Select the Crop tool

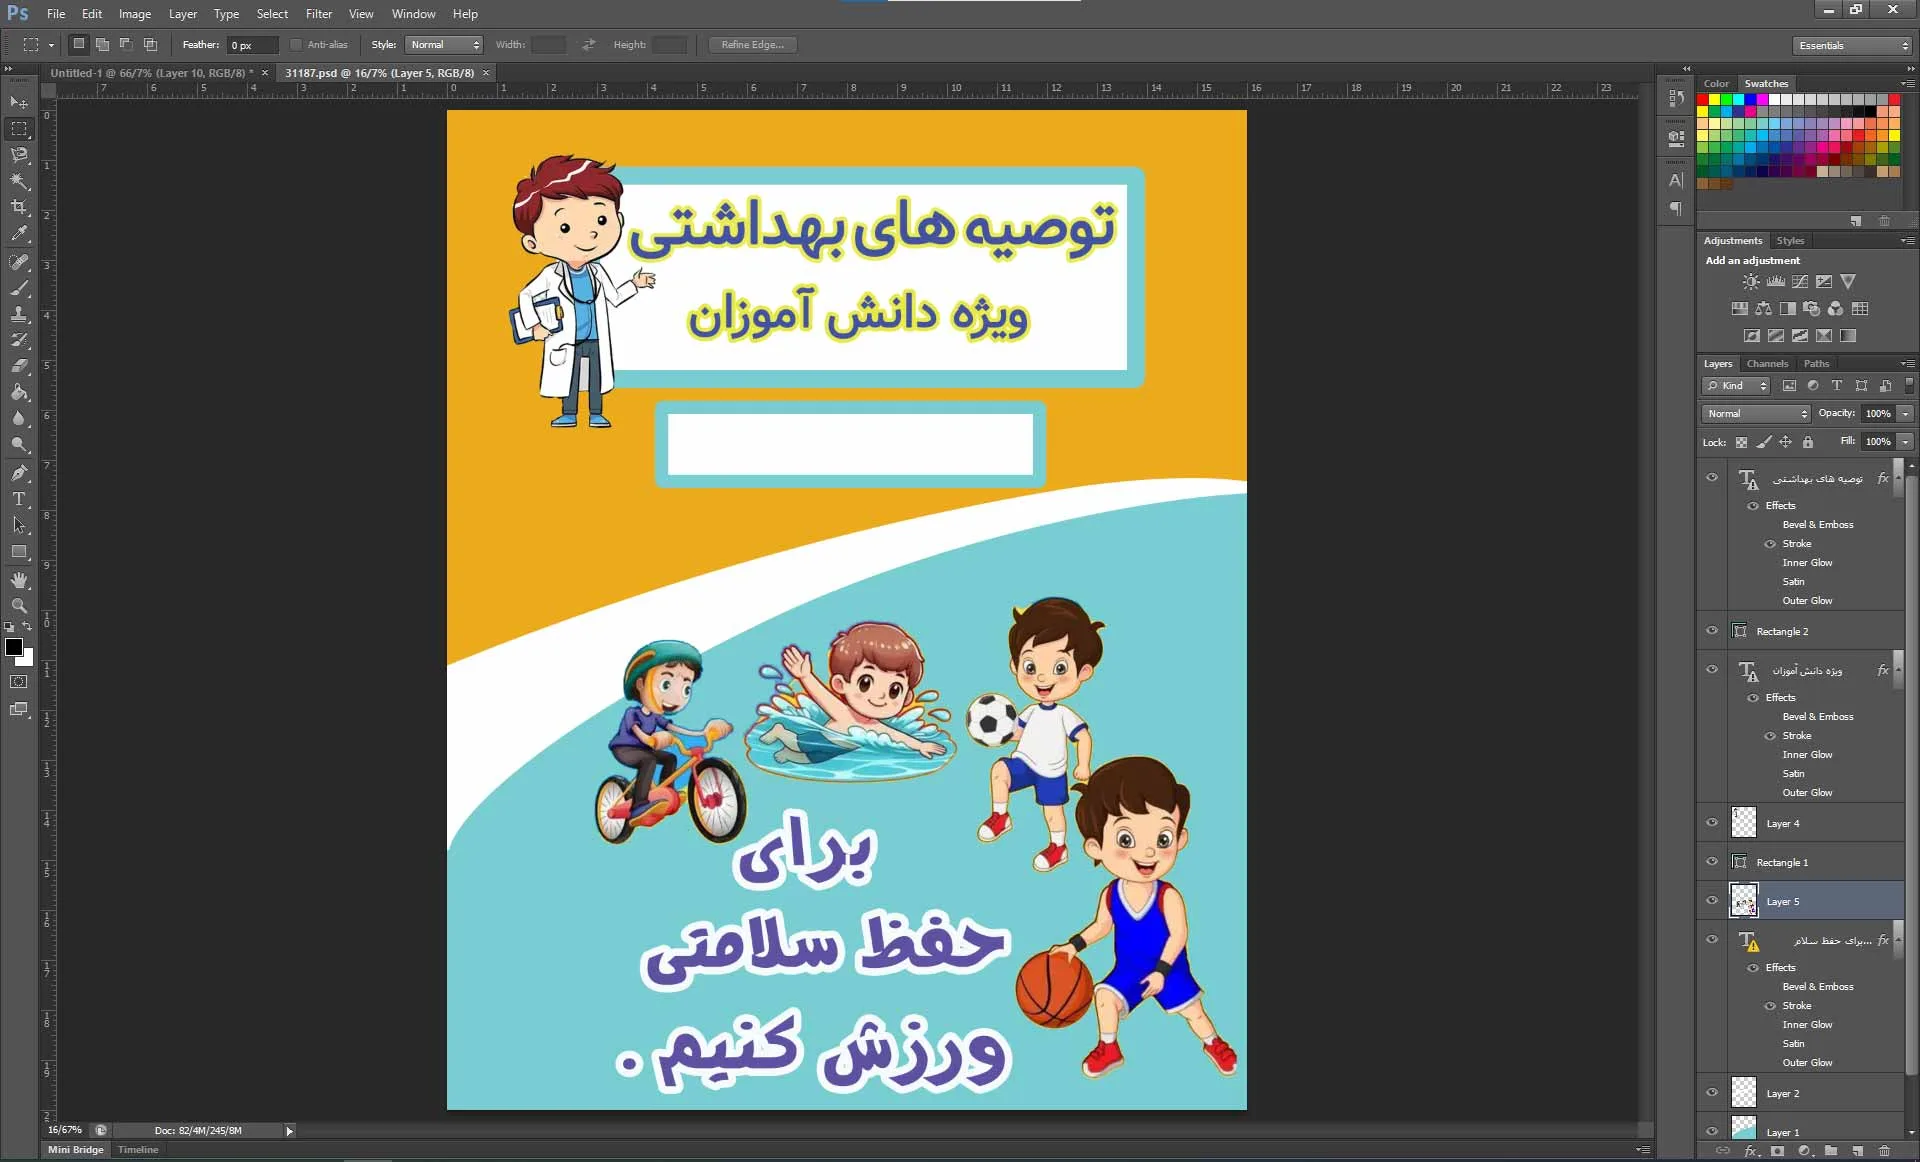[19, 207]
